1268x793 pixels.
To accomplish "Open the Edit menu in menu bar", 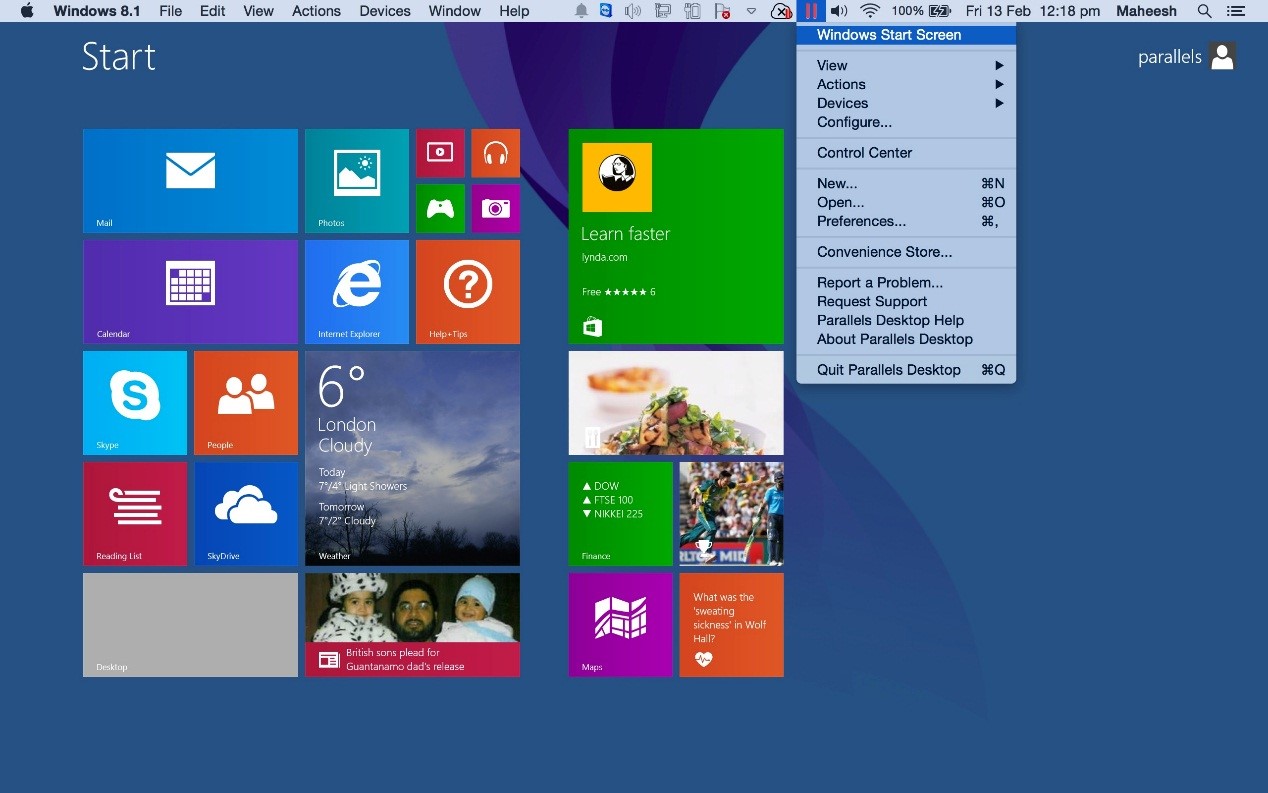I will [212, 11].
